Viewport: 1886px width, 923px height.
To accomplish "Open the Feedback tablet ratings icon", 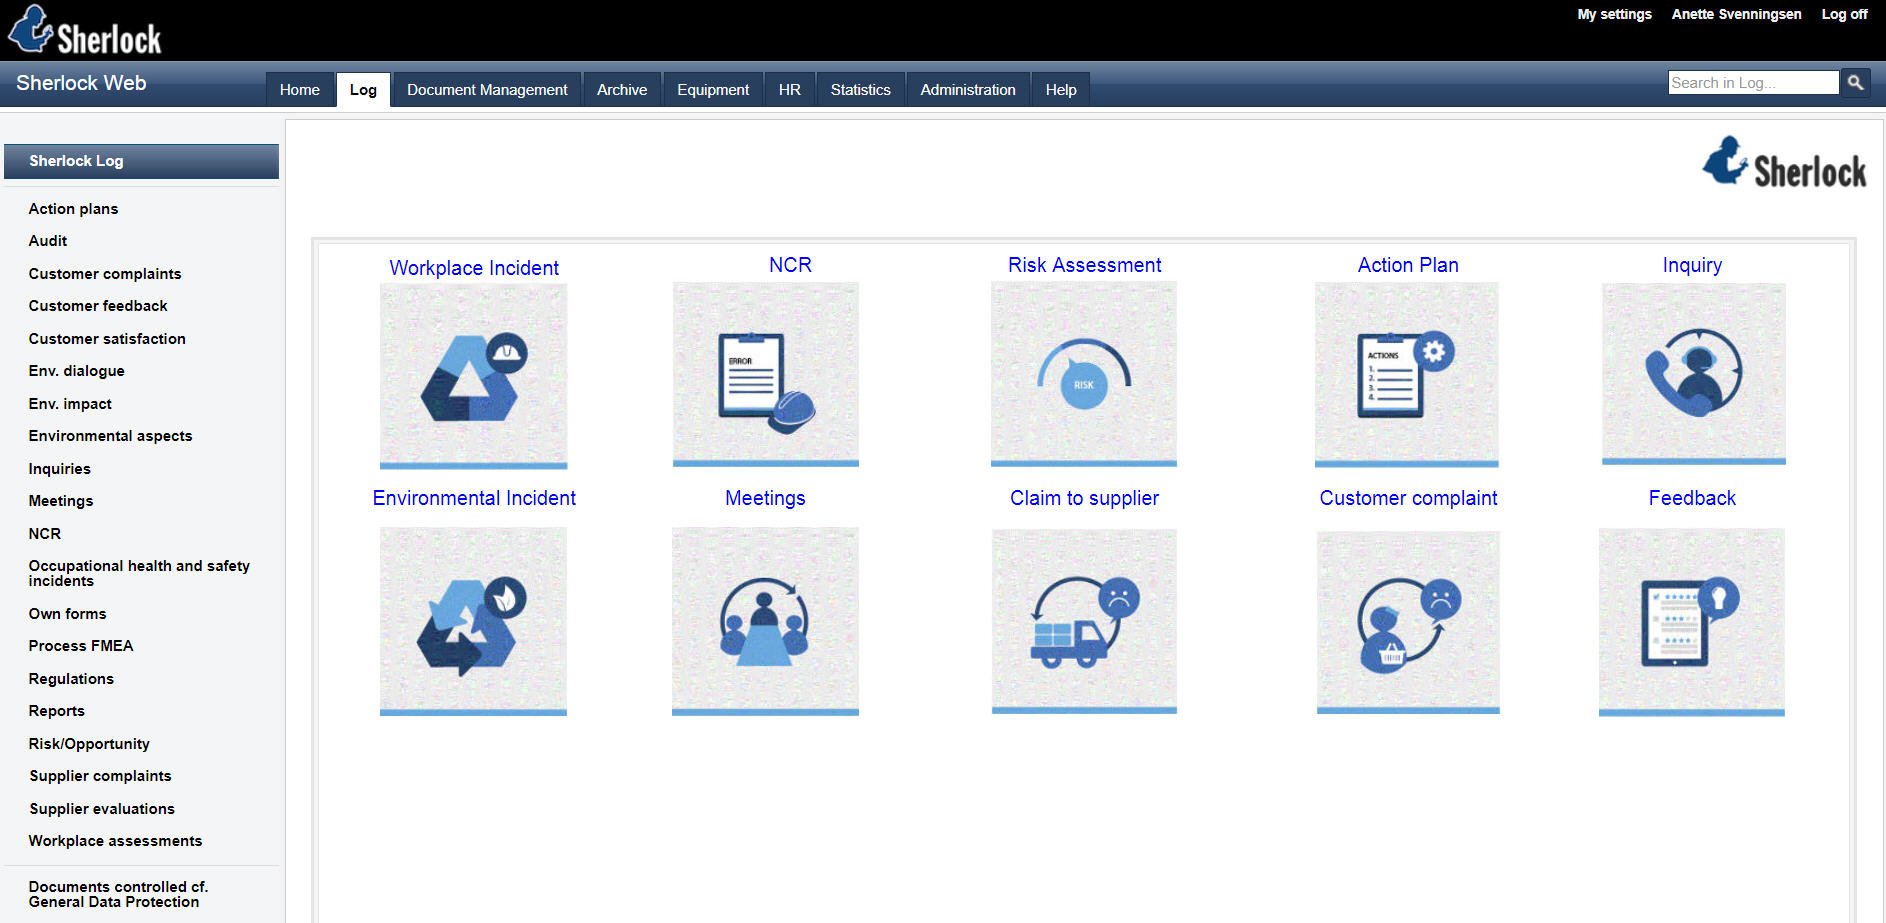I will coord(1692,622).
